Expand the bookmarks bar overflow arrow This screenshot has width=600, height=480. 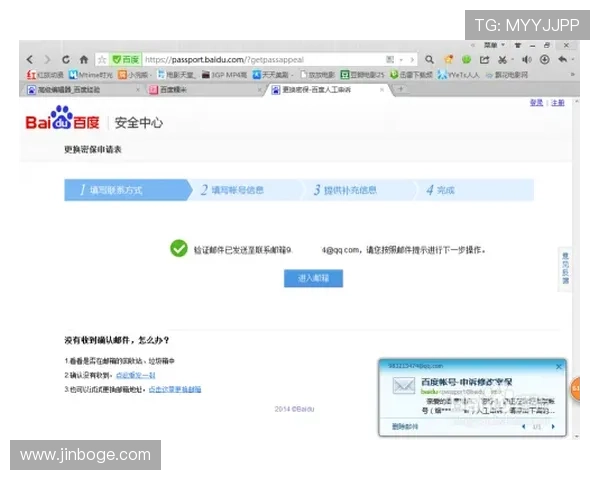pos(572,75)
